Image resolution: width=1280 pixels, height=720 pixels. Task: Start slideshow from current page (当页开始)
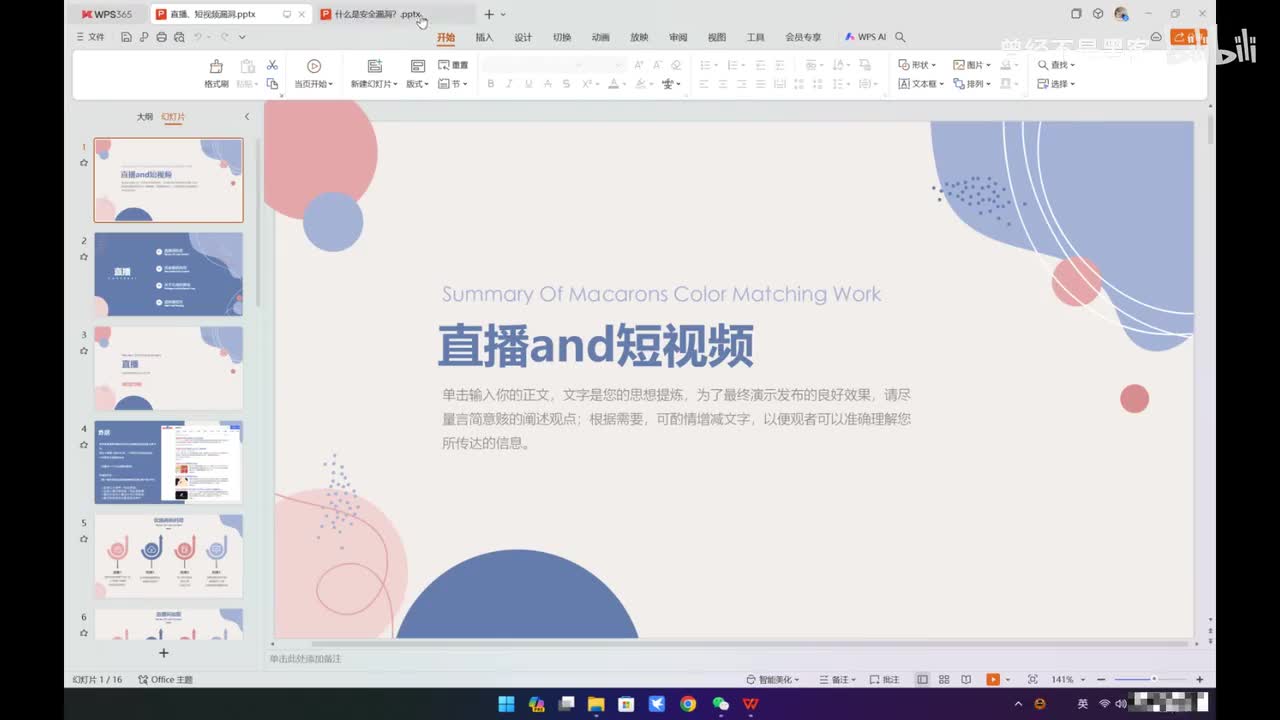(313, 74)
